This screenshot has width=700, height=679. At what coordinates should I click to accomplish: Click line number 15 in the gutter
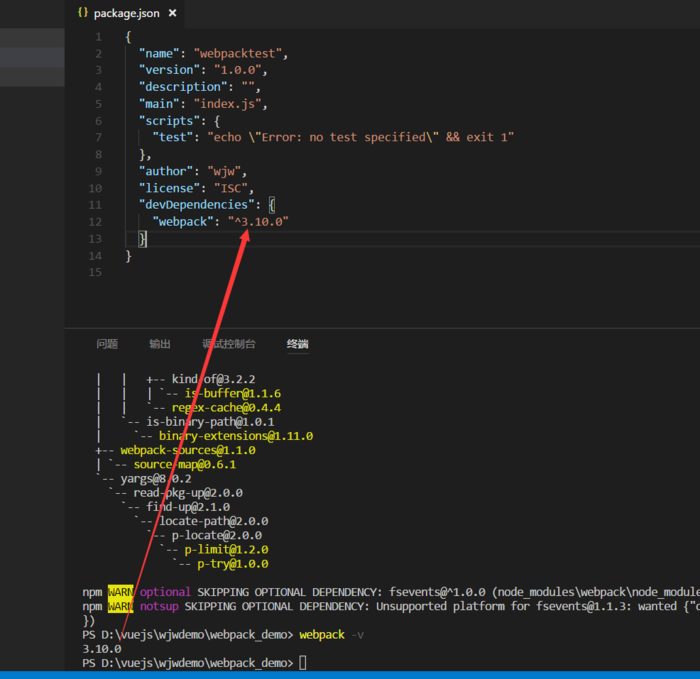95,272
